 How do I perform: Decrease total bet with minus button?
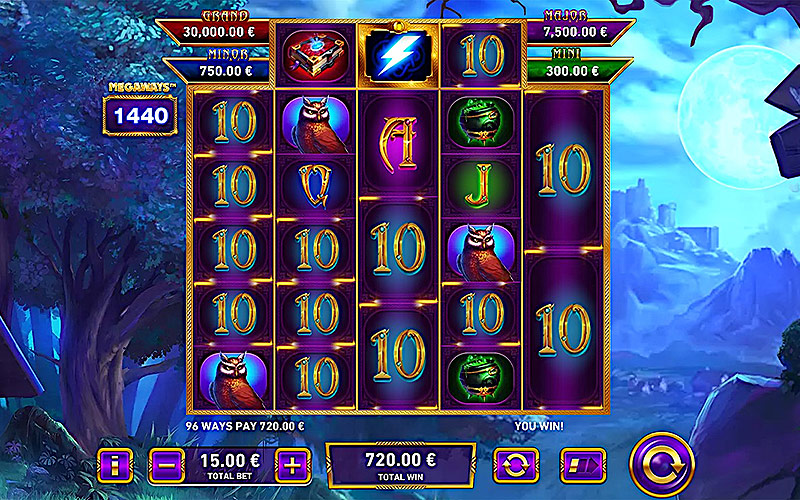(x=166, y=465)
